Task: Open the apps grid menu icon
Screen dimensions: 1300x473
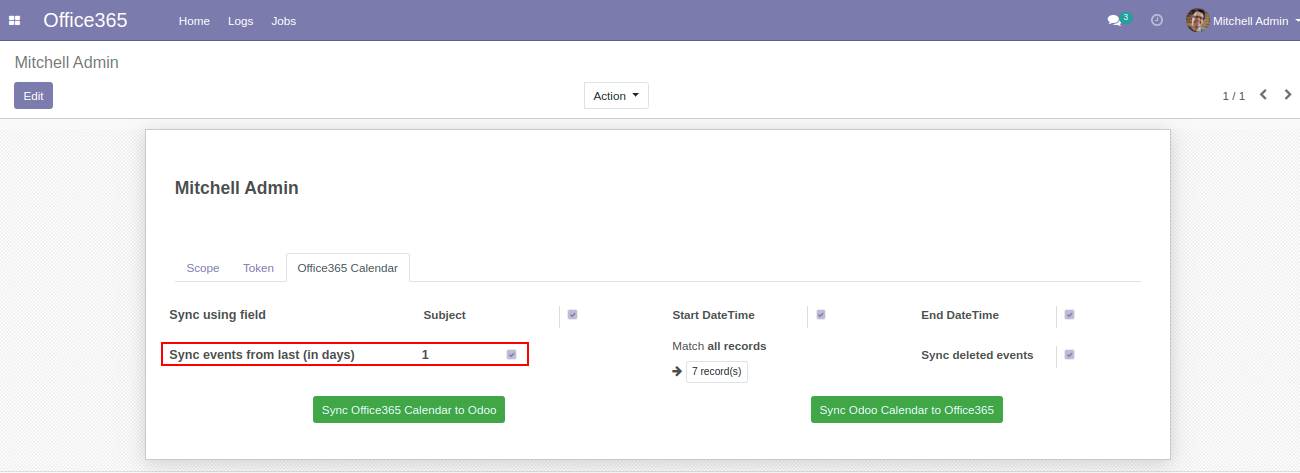Action: click(15, 21)
